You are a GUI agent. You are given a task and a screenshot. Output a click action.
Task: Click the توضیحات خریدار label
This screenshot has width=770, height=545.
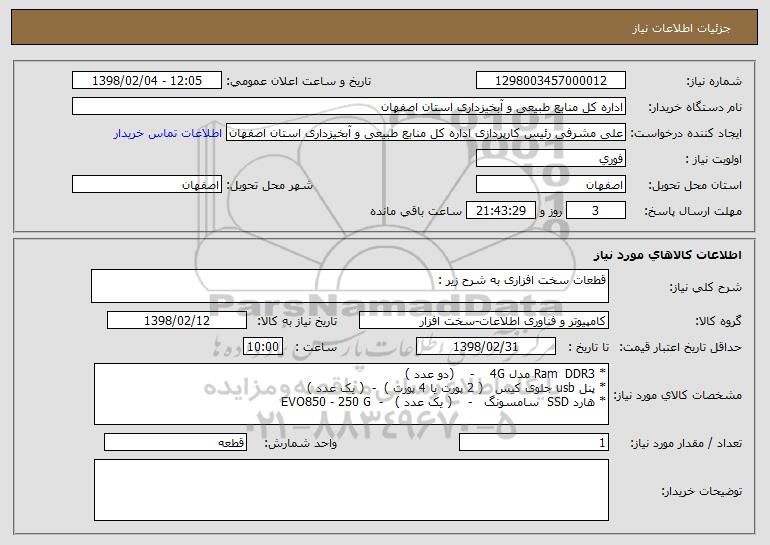click(x=701, y=491)
